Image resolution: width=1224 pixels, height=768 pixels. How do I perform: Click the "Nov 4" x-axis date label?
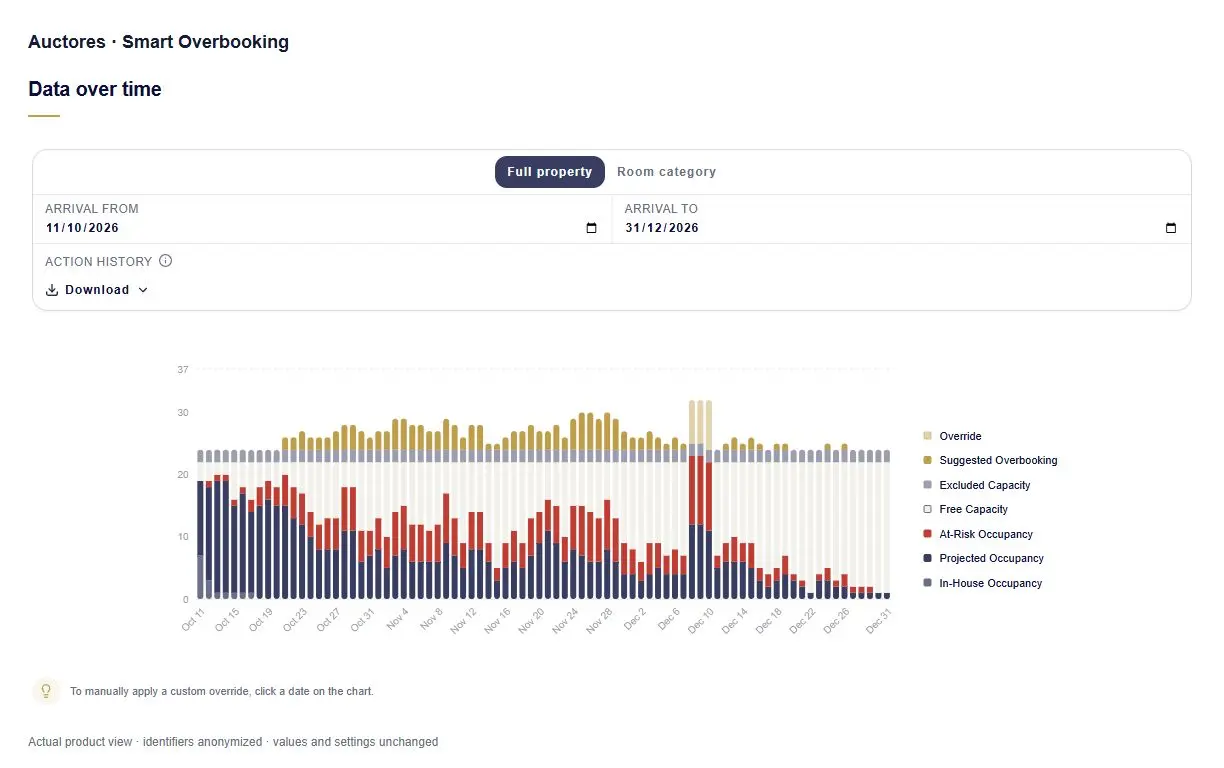[396, 619]
